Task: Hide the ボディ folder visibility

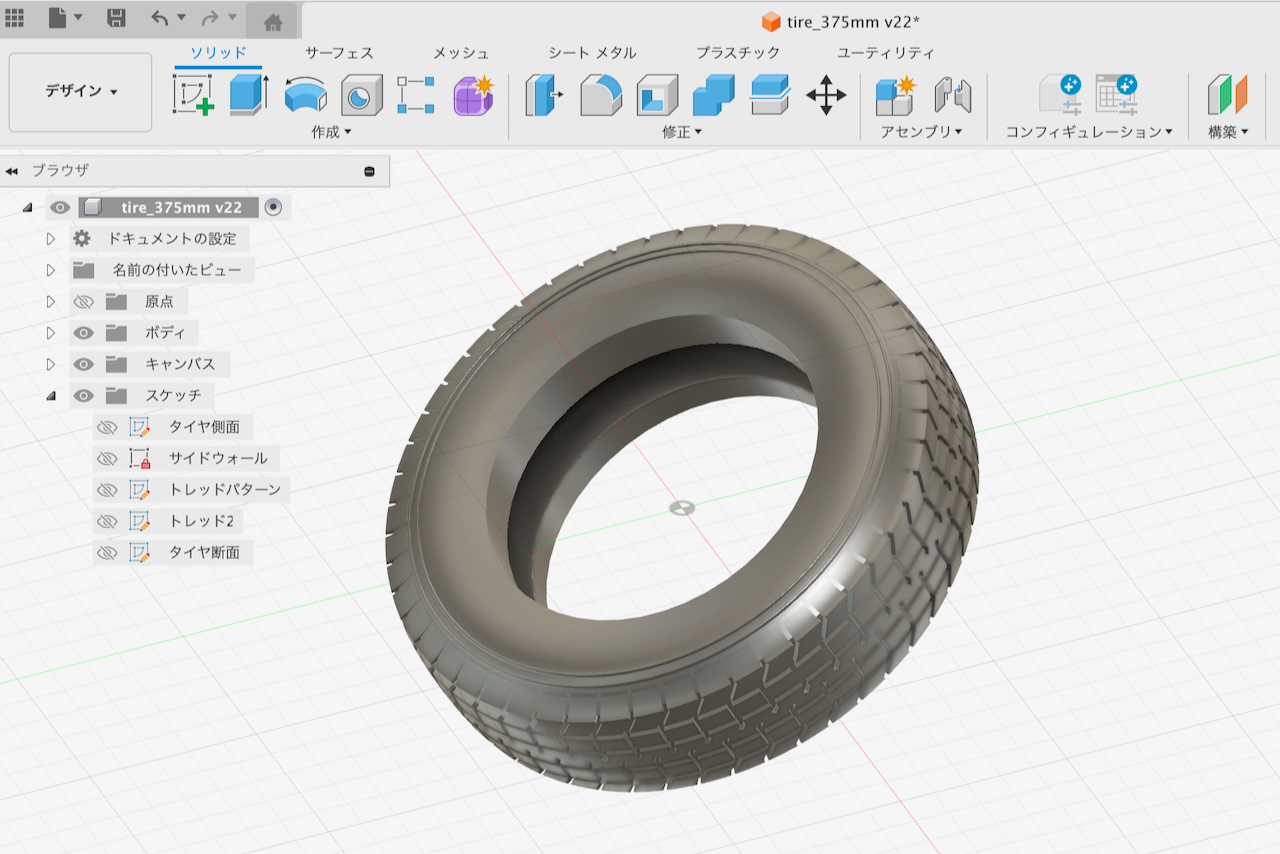Action: coord(84,333)
